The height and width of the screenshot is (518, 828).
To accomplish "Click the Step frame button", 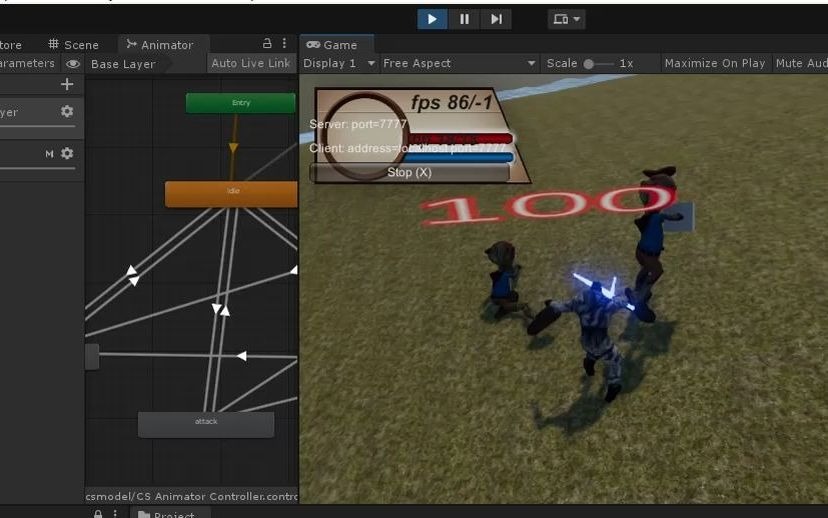I will [496, 19].
